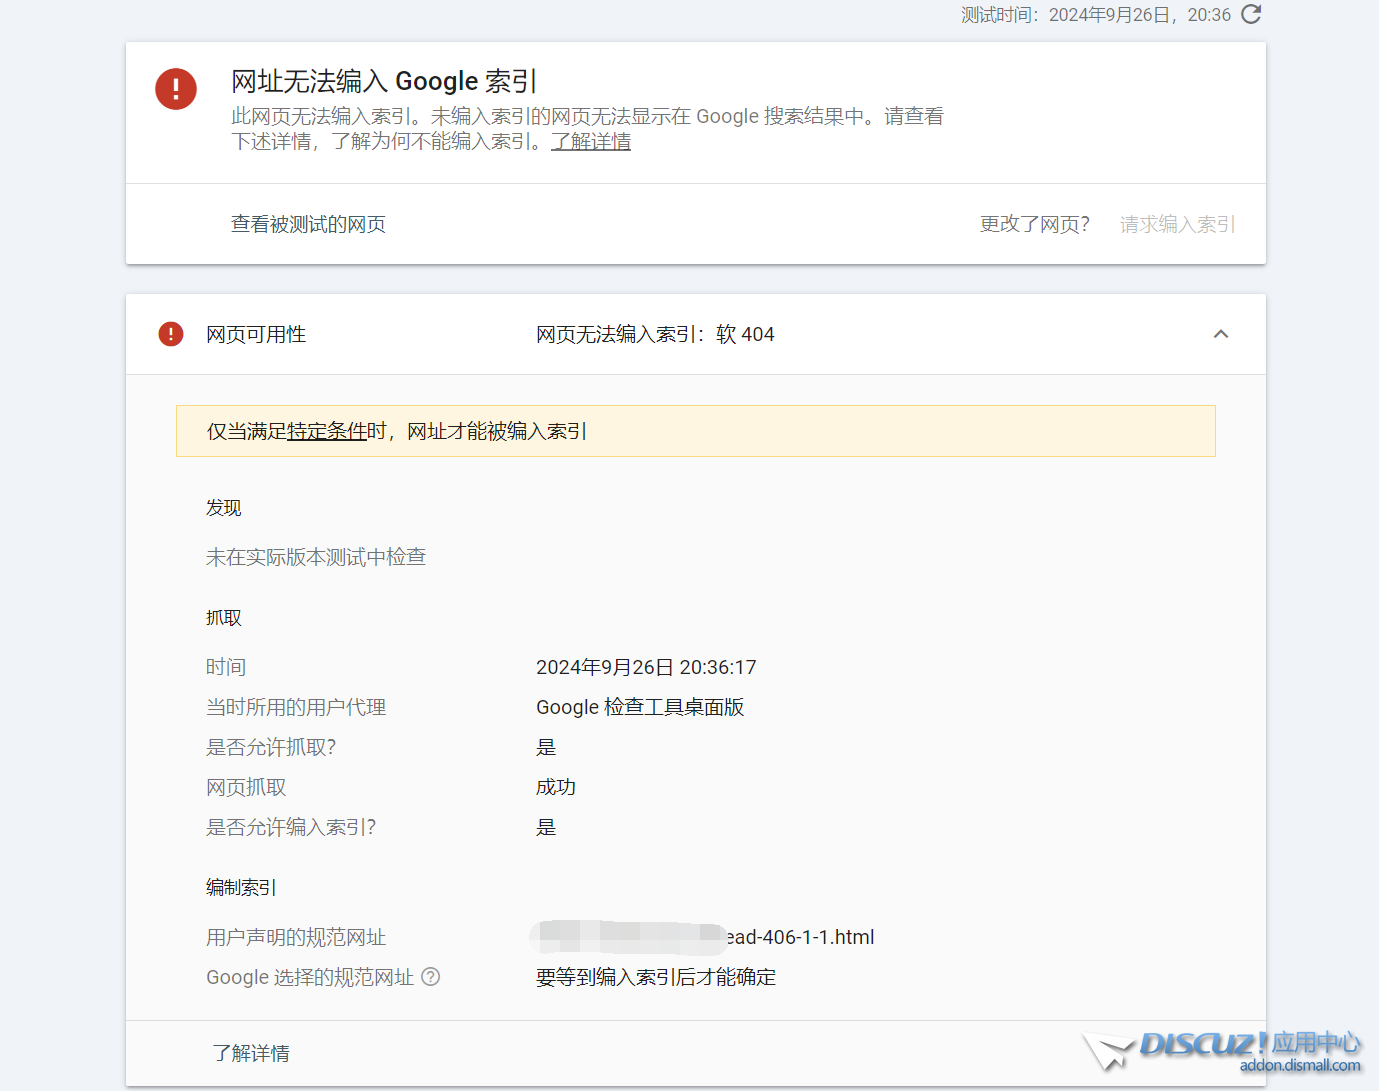Viewport: 1379px width, 1091px height.
Task: Click the 测试时间 timestamp at the top
Action: tap(1095, 15)
